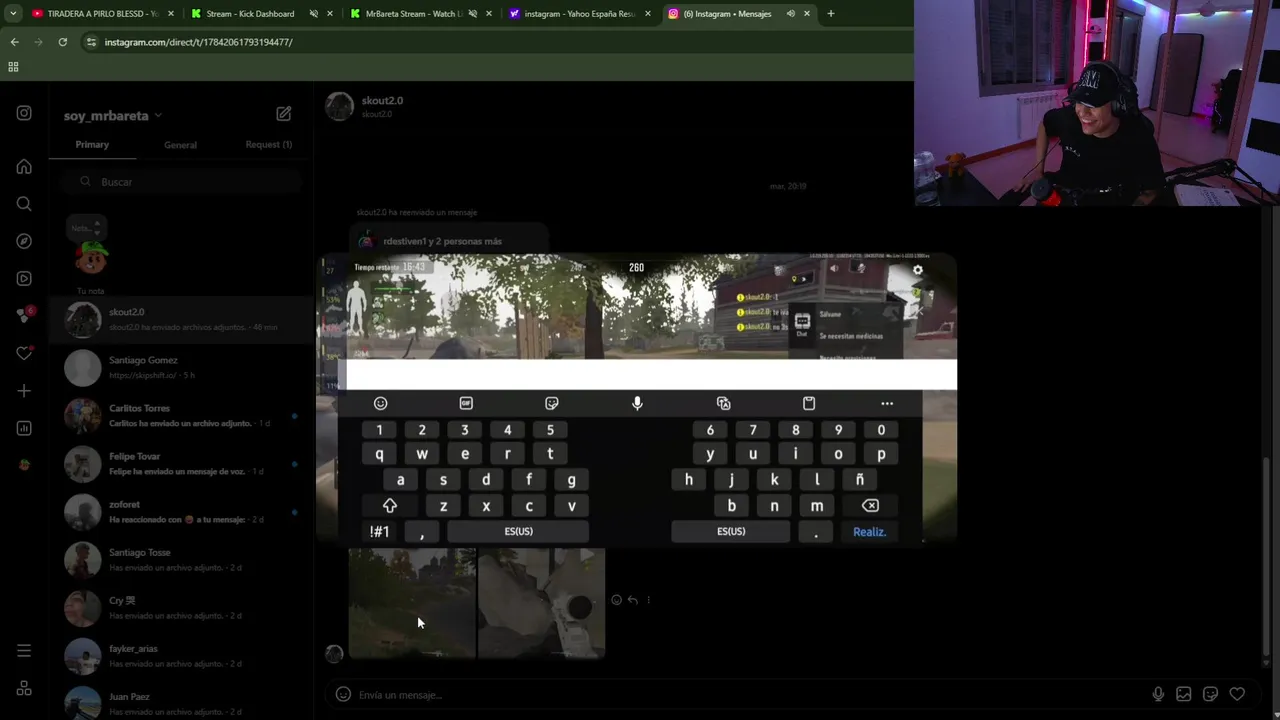This screenshot has width=1280, height=720.
Task: Open the dashboard chart icon in sidebar
Action: [24, 428]
